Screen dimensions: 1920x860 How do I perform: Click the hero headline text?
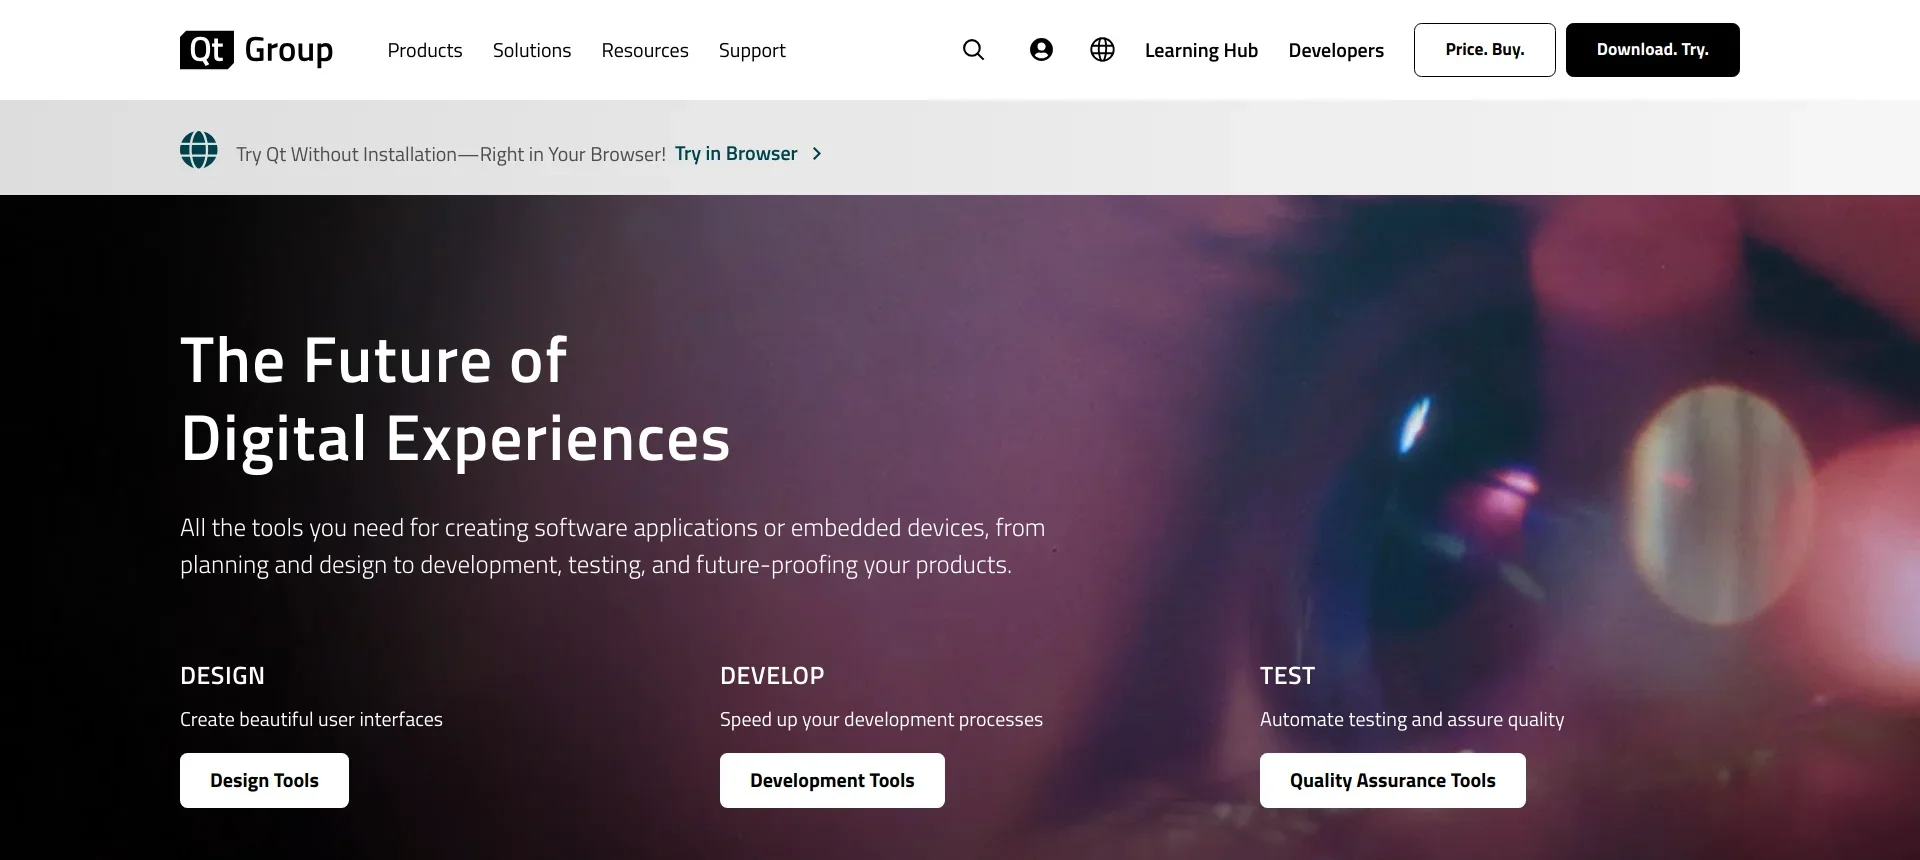455,399
